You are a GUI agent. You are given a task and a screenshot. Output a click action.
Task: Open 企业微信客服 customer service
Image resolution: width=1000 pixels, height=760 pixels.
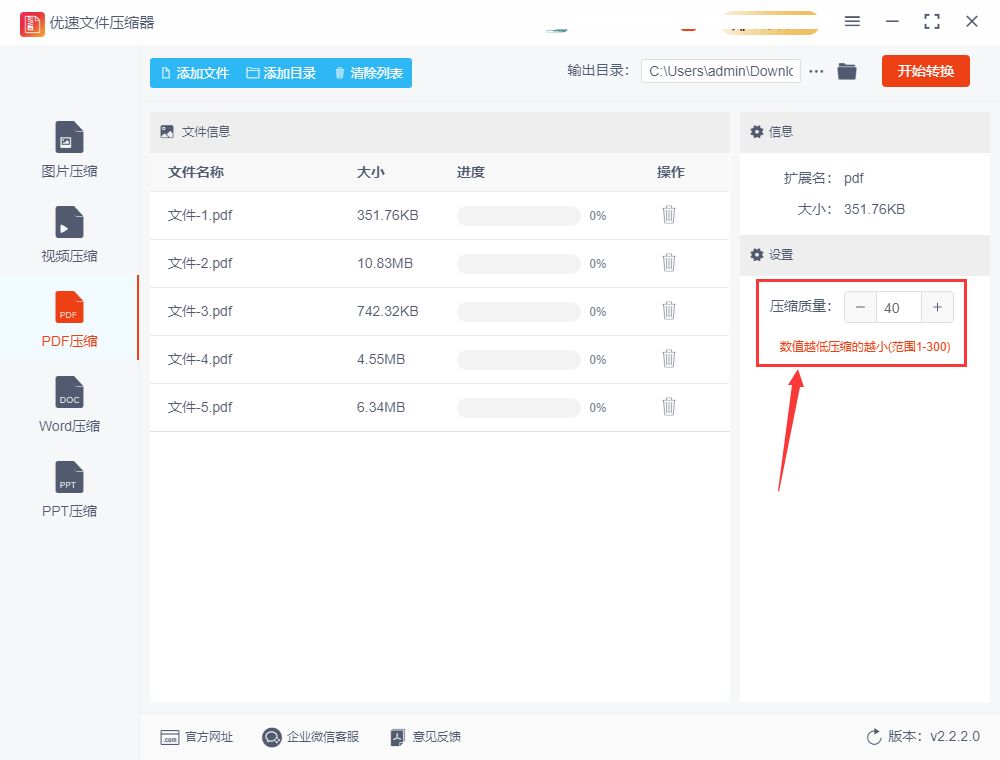(311, 737)
